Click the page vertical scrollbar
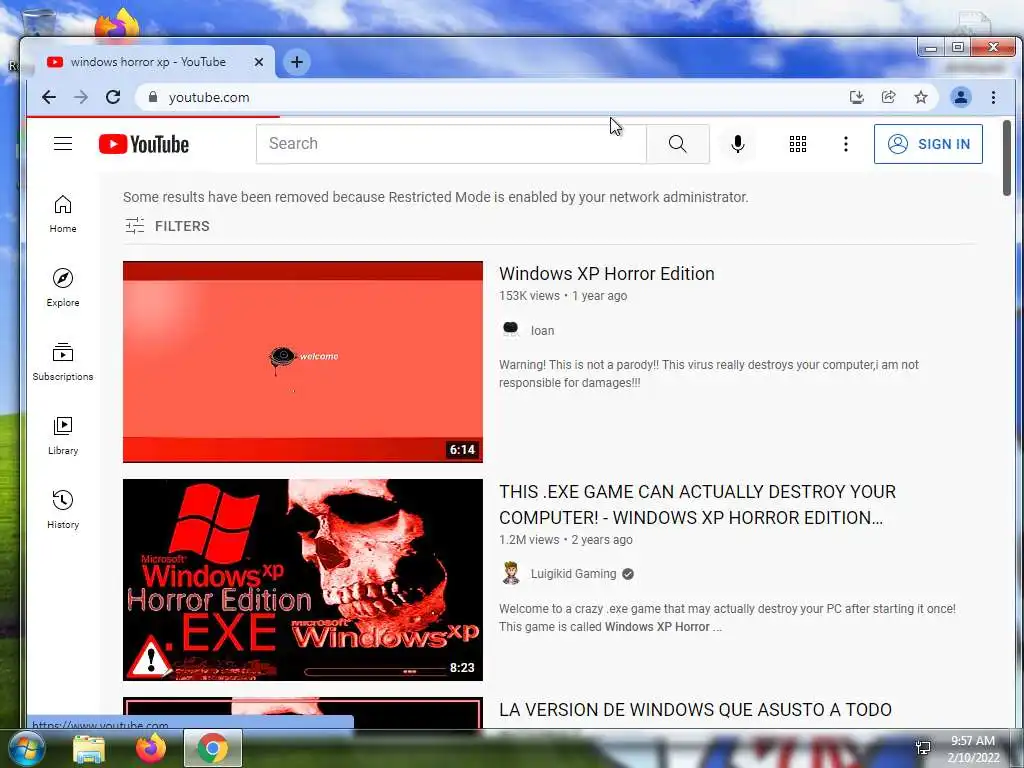1024x768 pixels. pyautogui.click(x=1006, y=157)
